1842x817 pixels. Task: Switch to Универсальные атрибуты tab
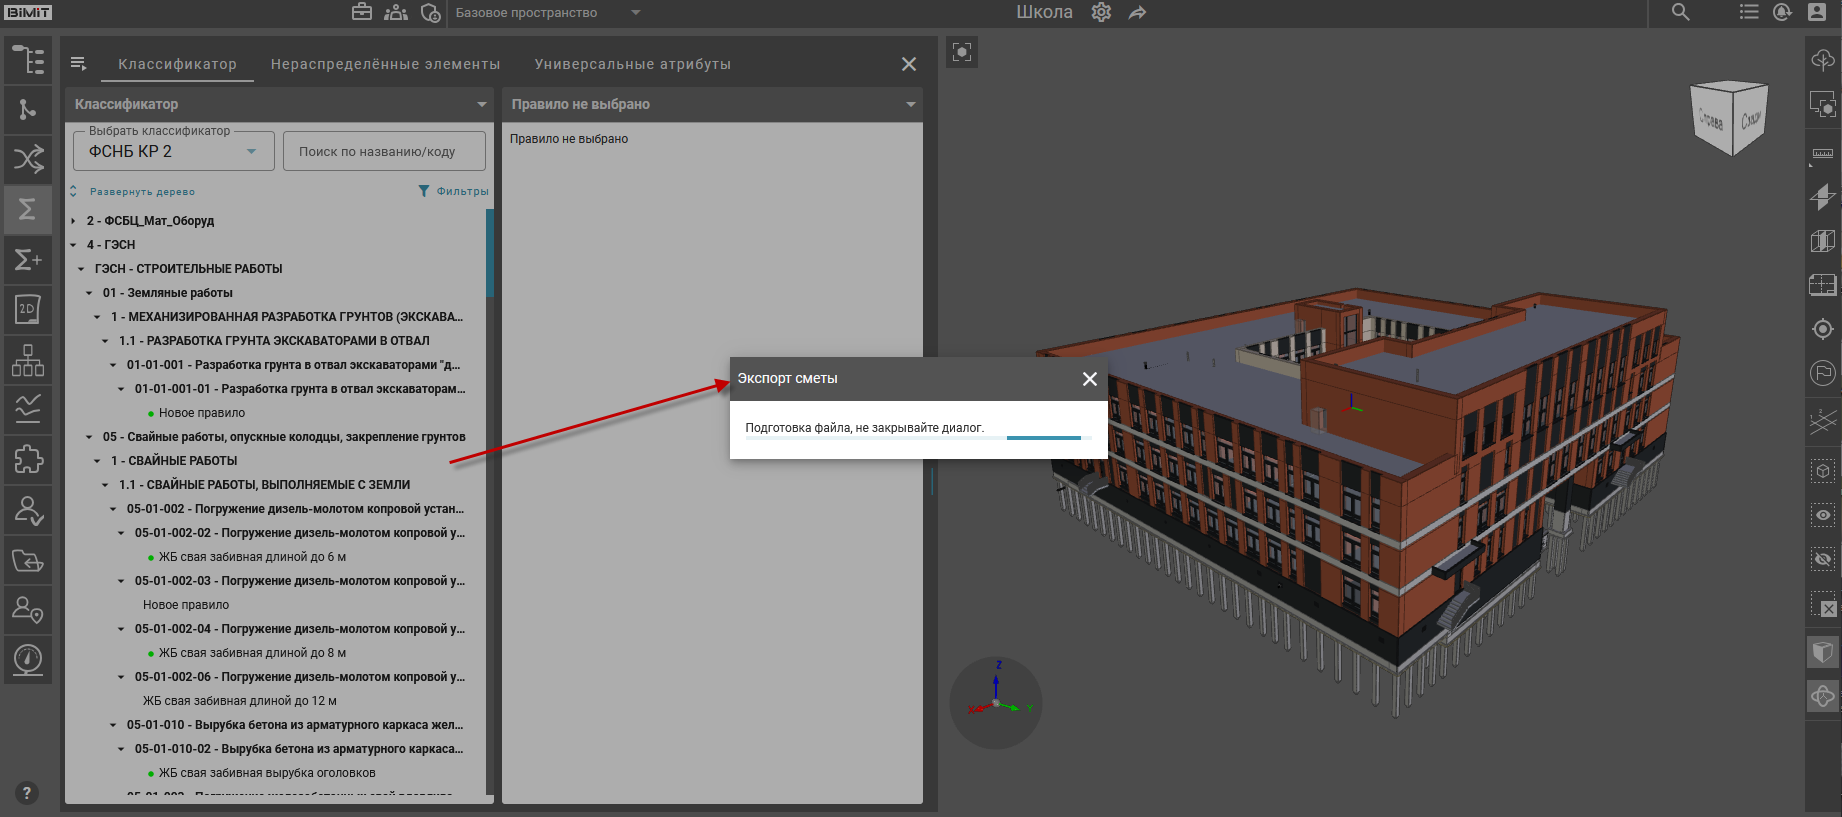click(632, 64)
